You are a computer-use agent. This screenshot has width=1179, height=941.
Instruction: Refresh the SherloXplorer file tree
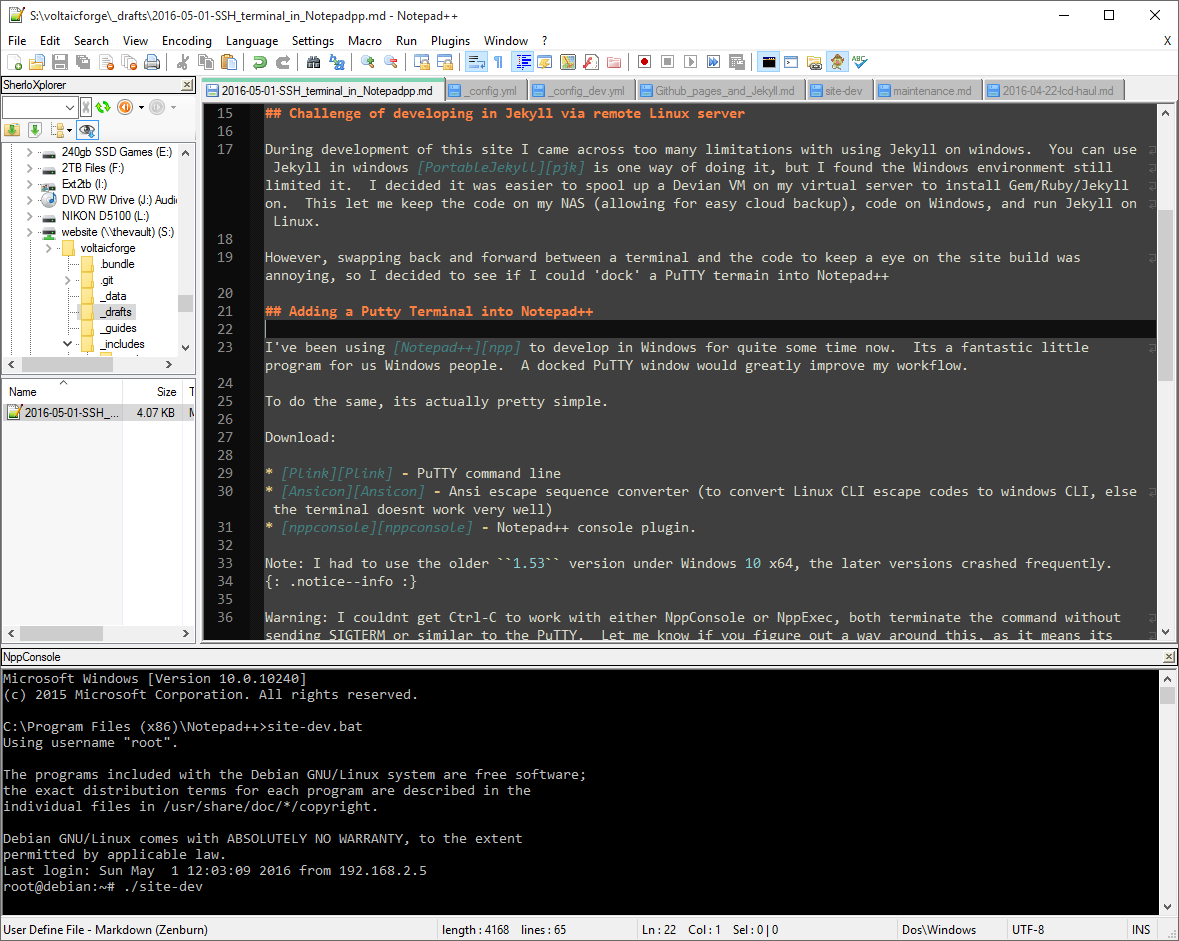point(103,107)
